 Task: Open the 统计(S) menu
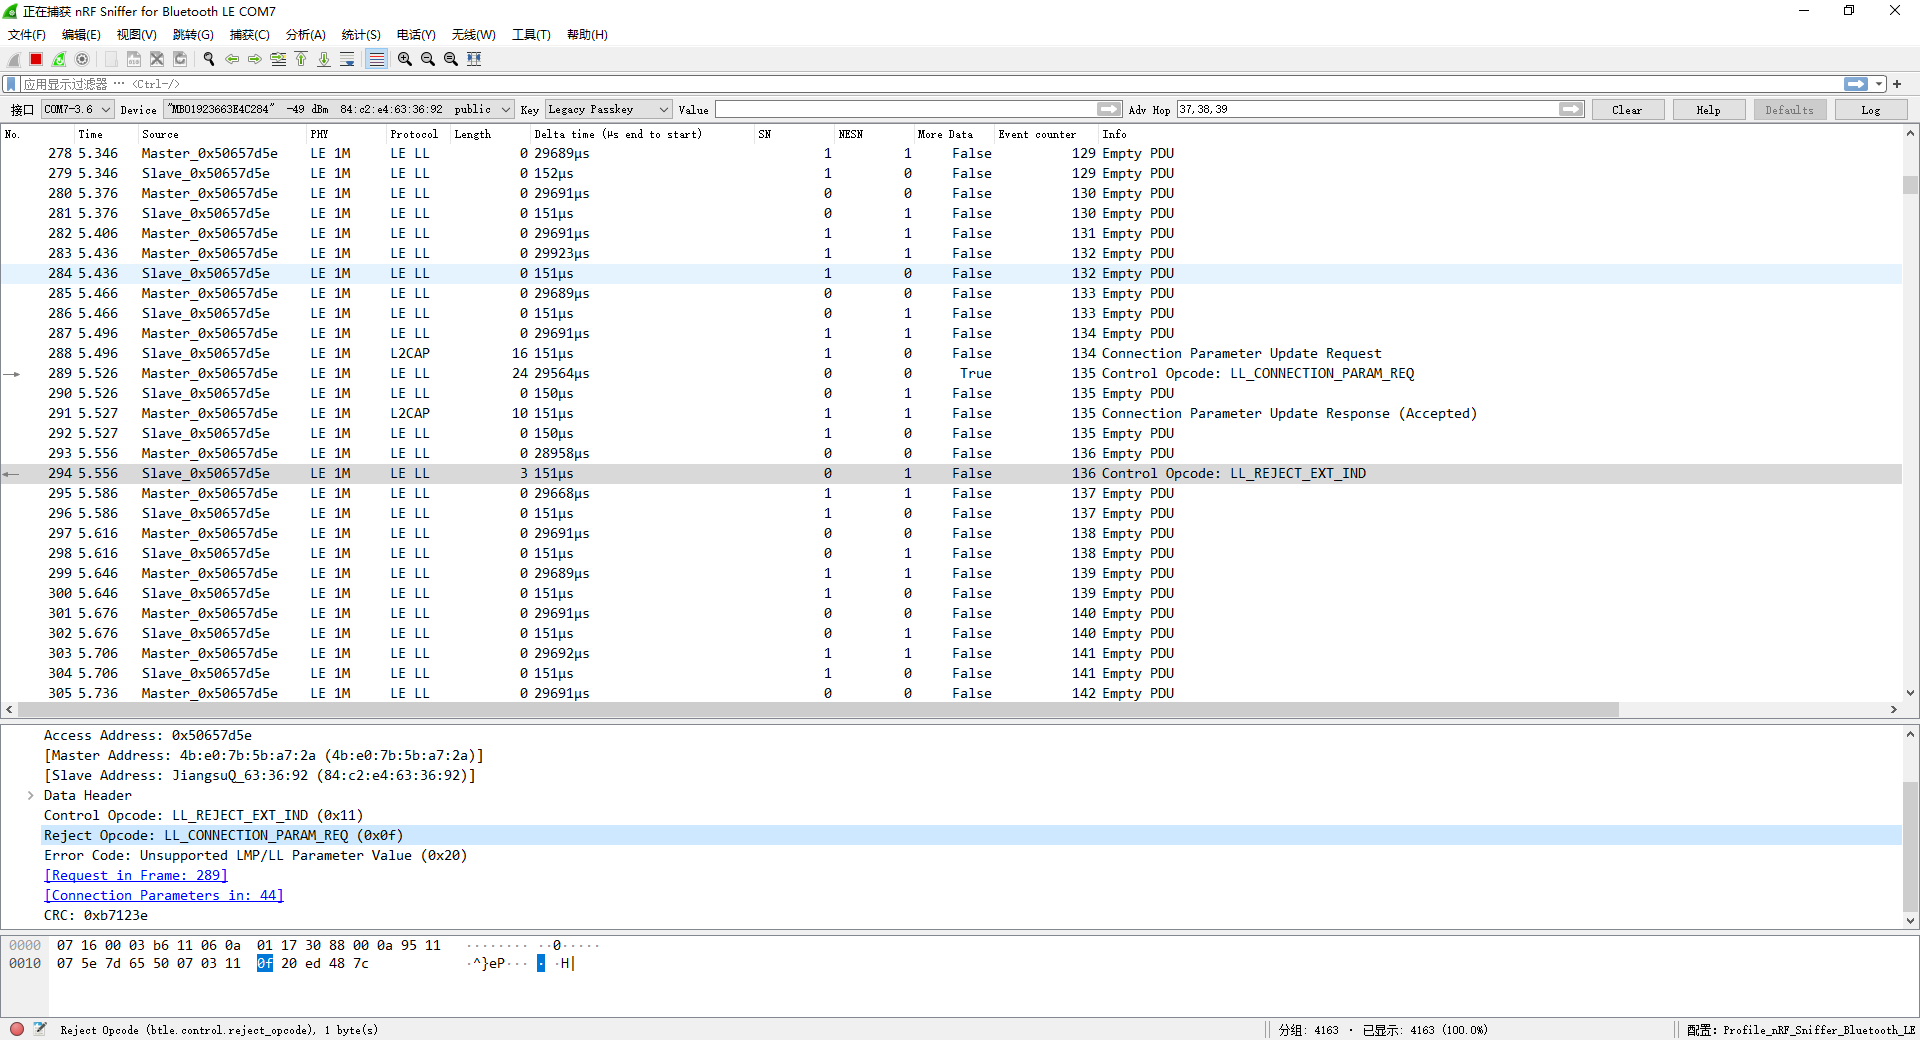pos(361,35)
